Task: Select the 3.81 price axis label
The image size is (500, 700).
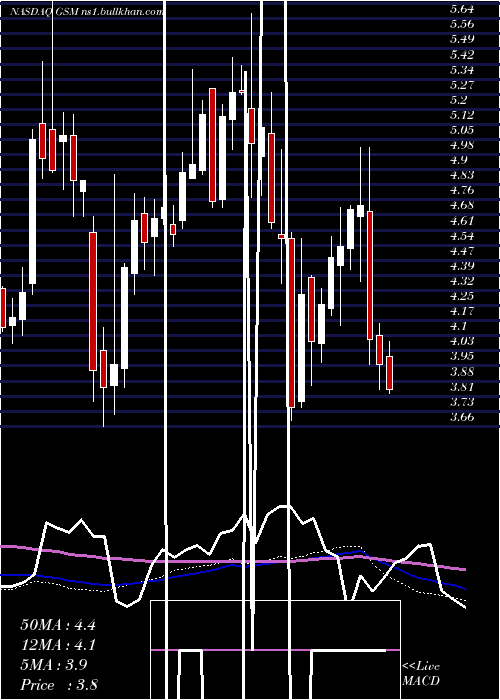Action: click(x=462, y=387)
